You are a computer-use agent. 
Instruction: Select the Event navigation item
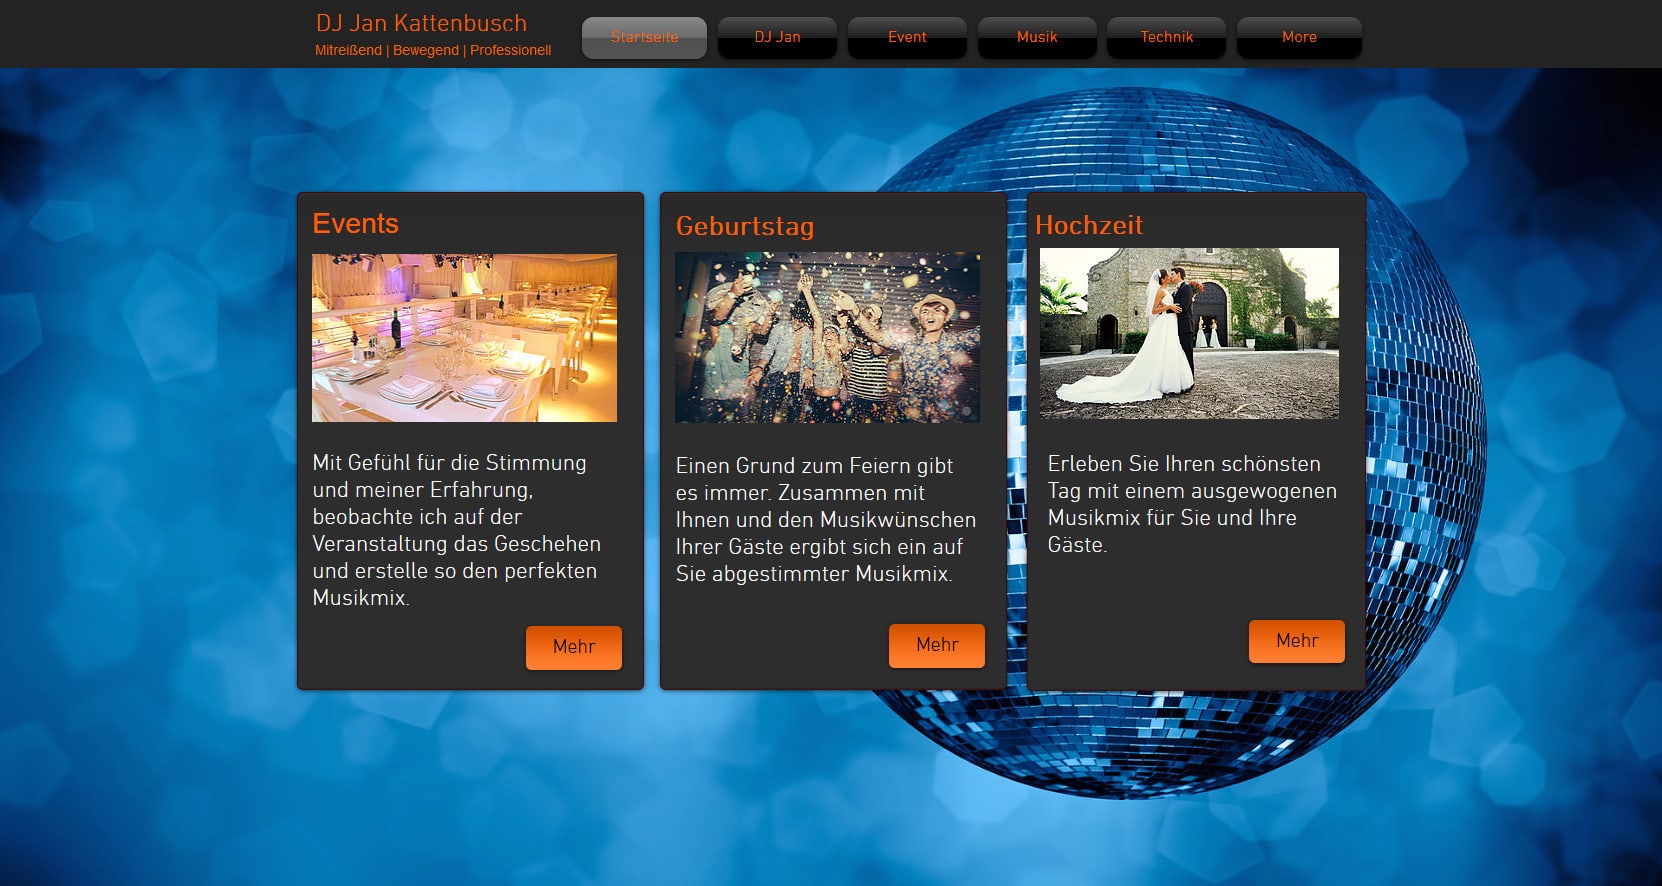(907, 37)
